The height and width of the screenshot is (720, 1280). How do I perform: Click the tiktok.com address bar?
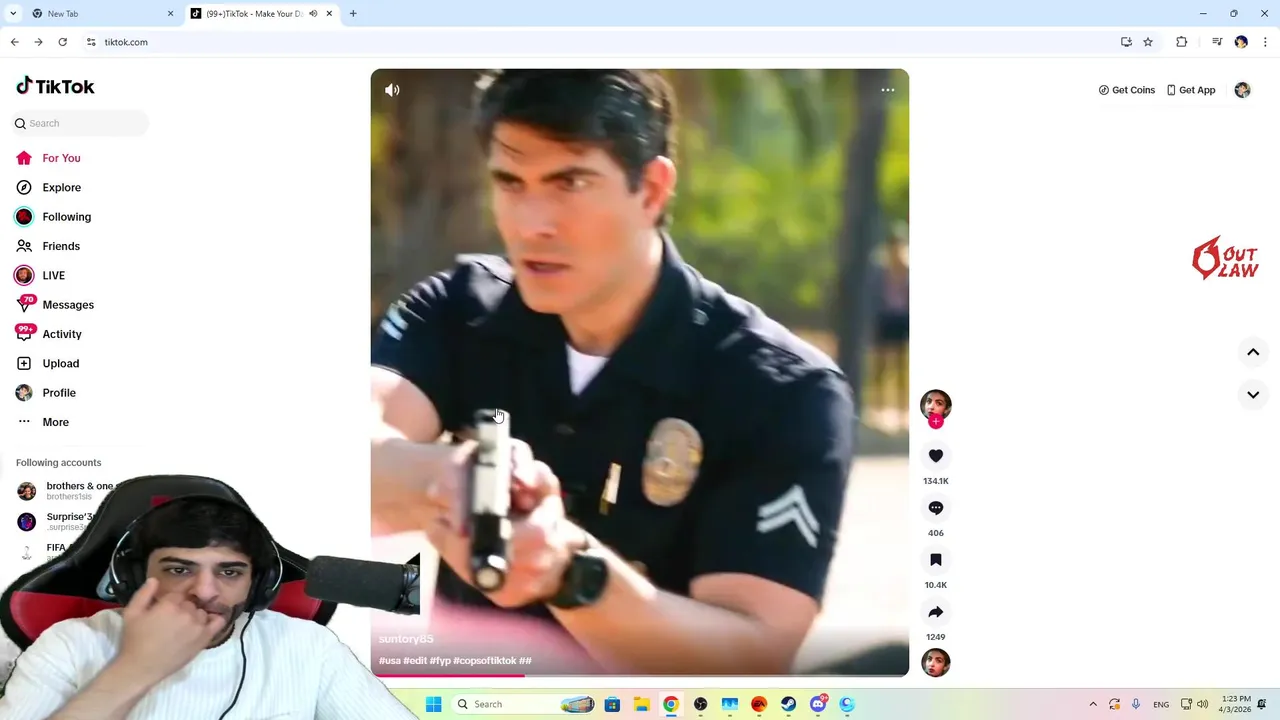coord(600,42)
